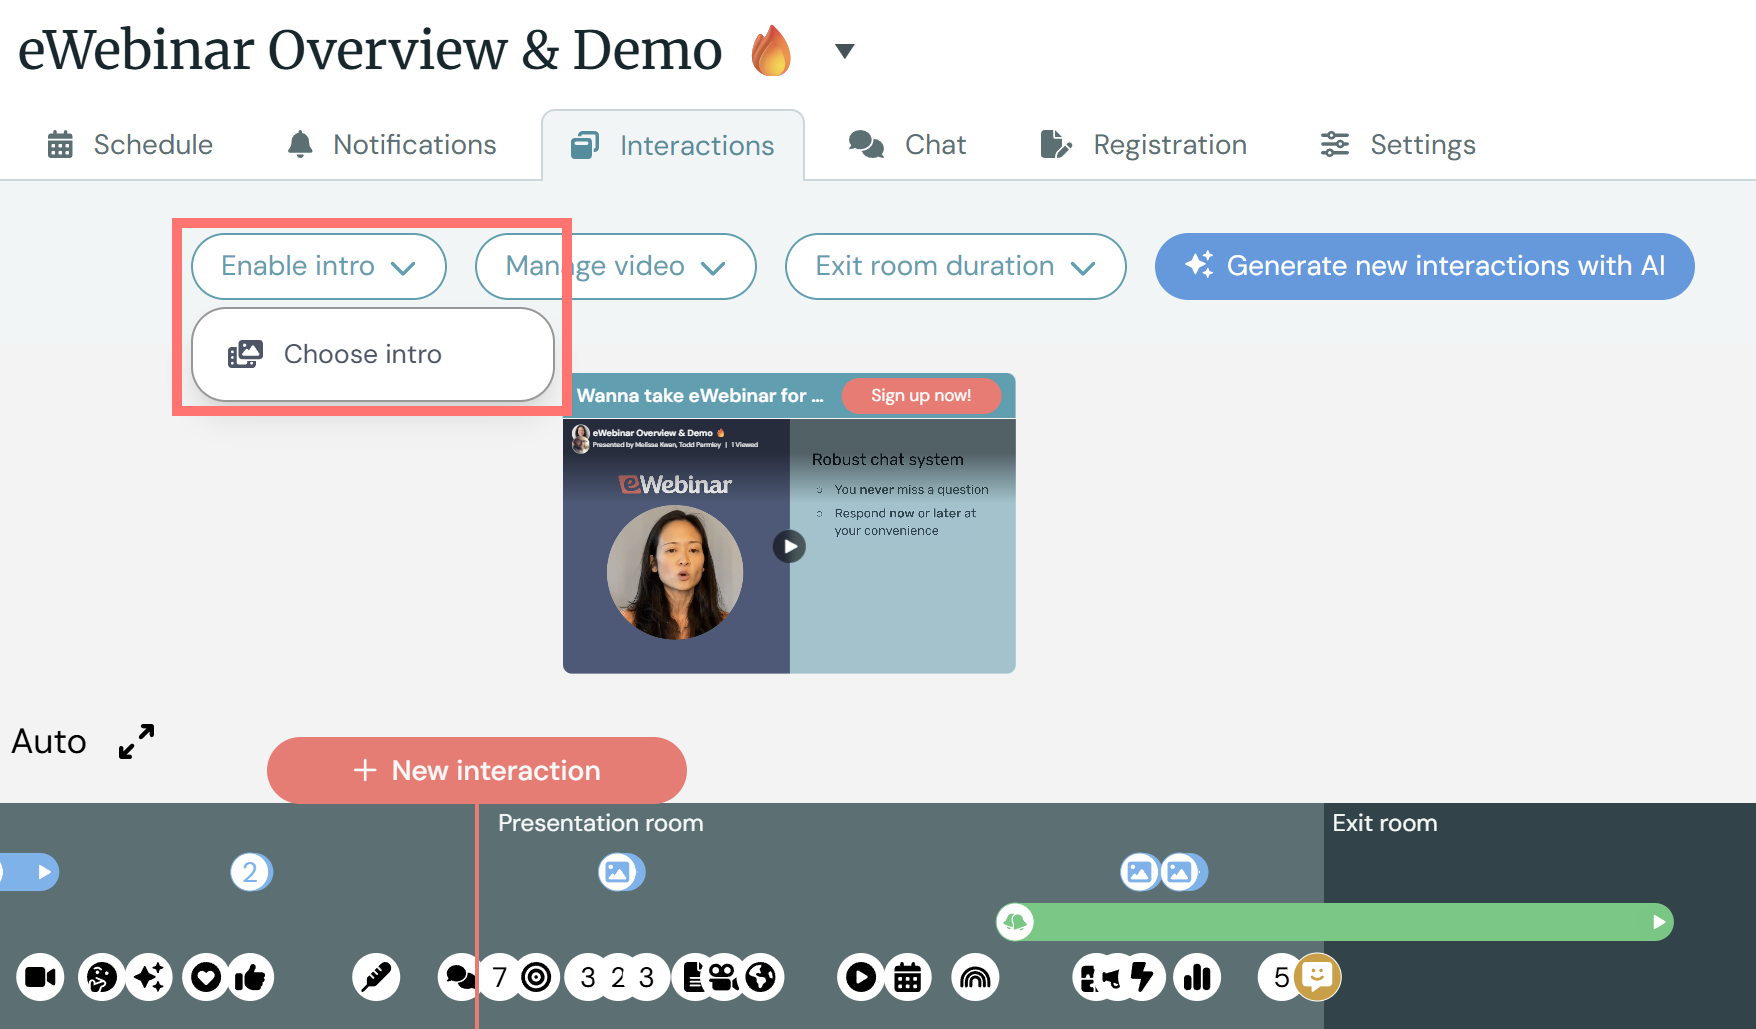Expand the Enable intro dropdown
This screenshot has width=1756, height=1029.
[318, 266]
